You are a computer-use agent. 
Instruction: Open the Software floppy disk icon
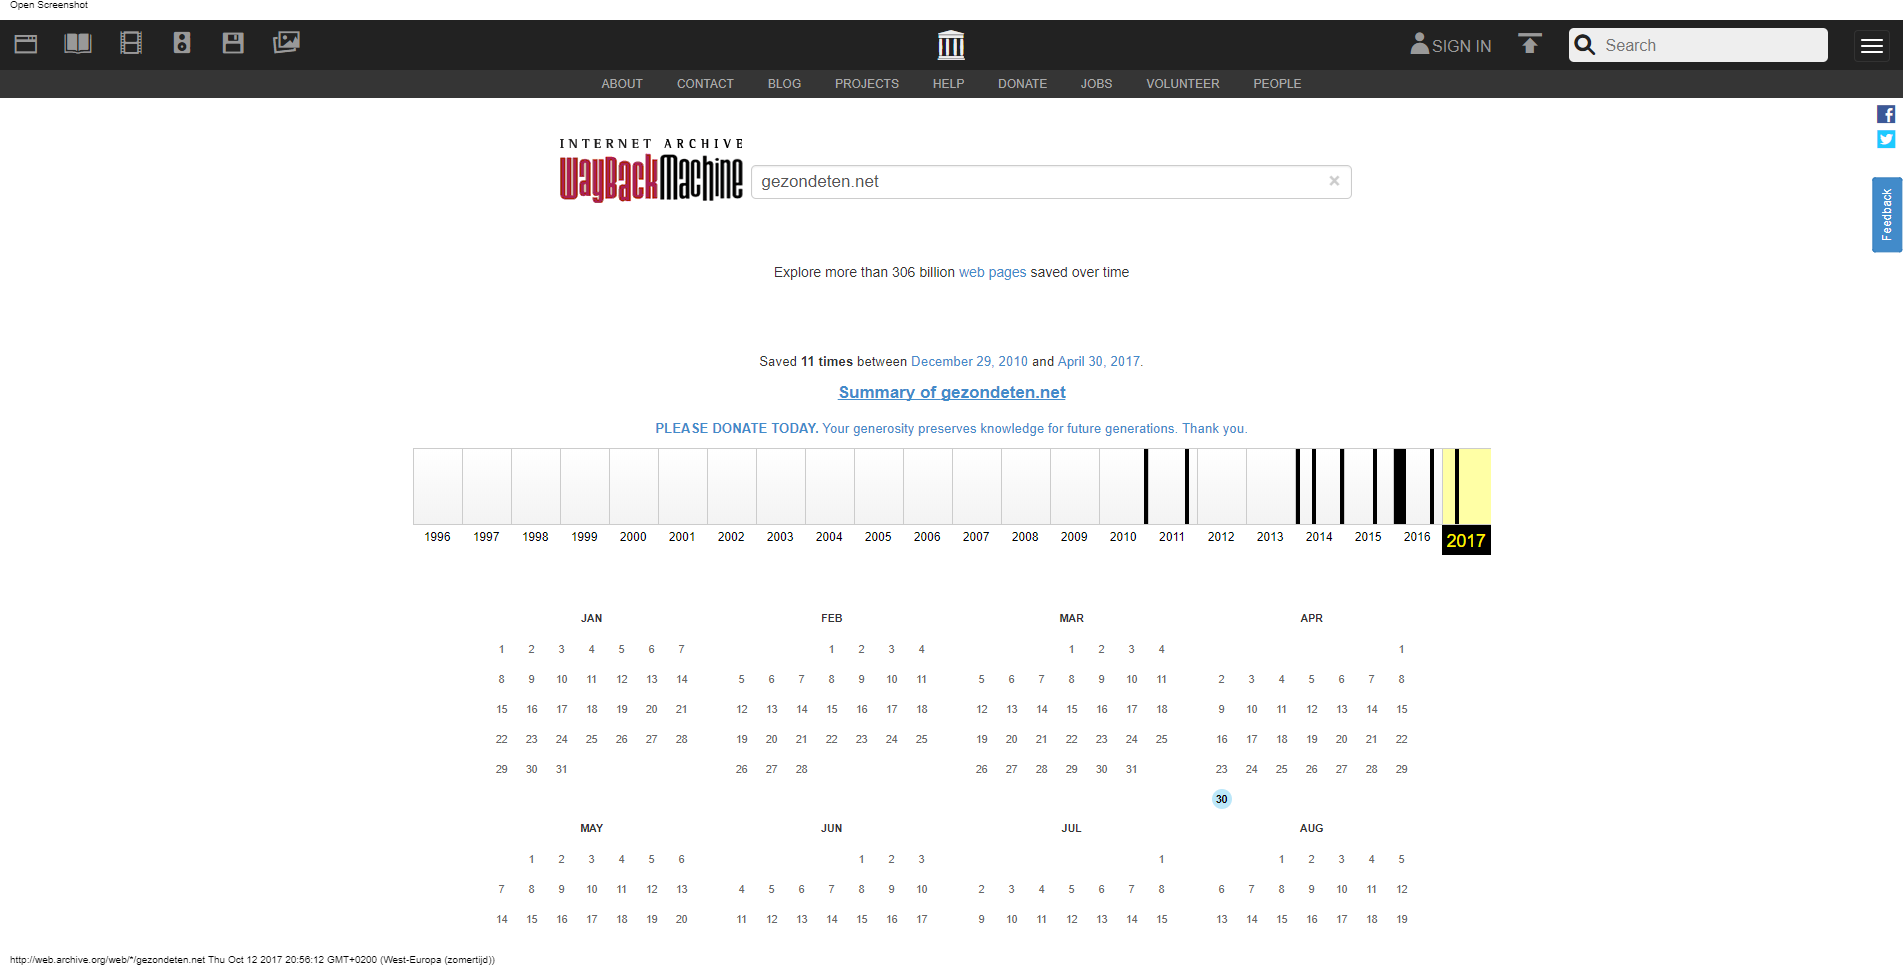tap(233, 43)
